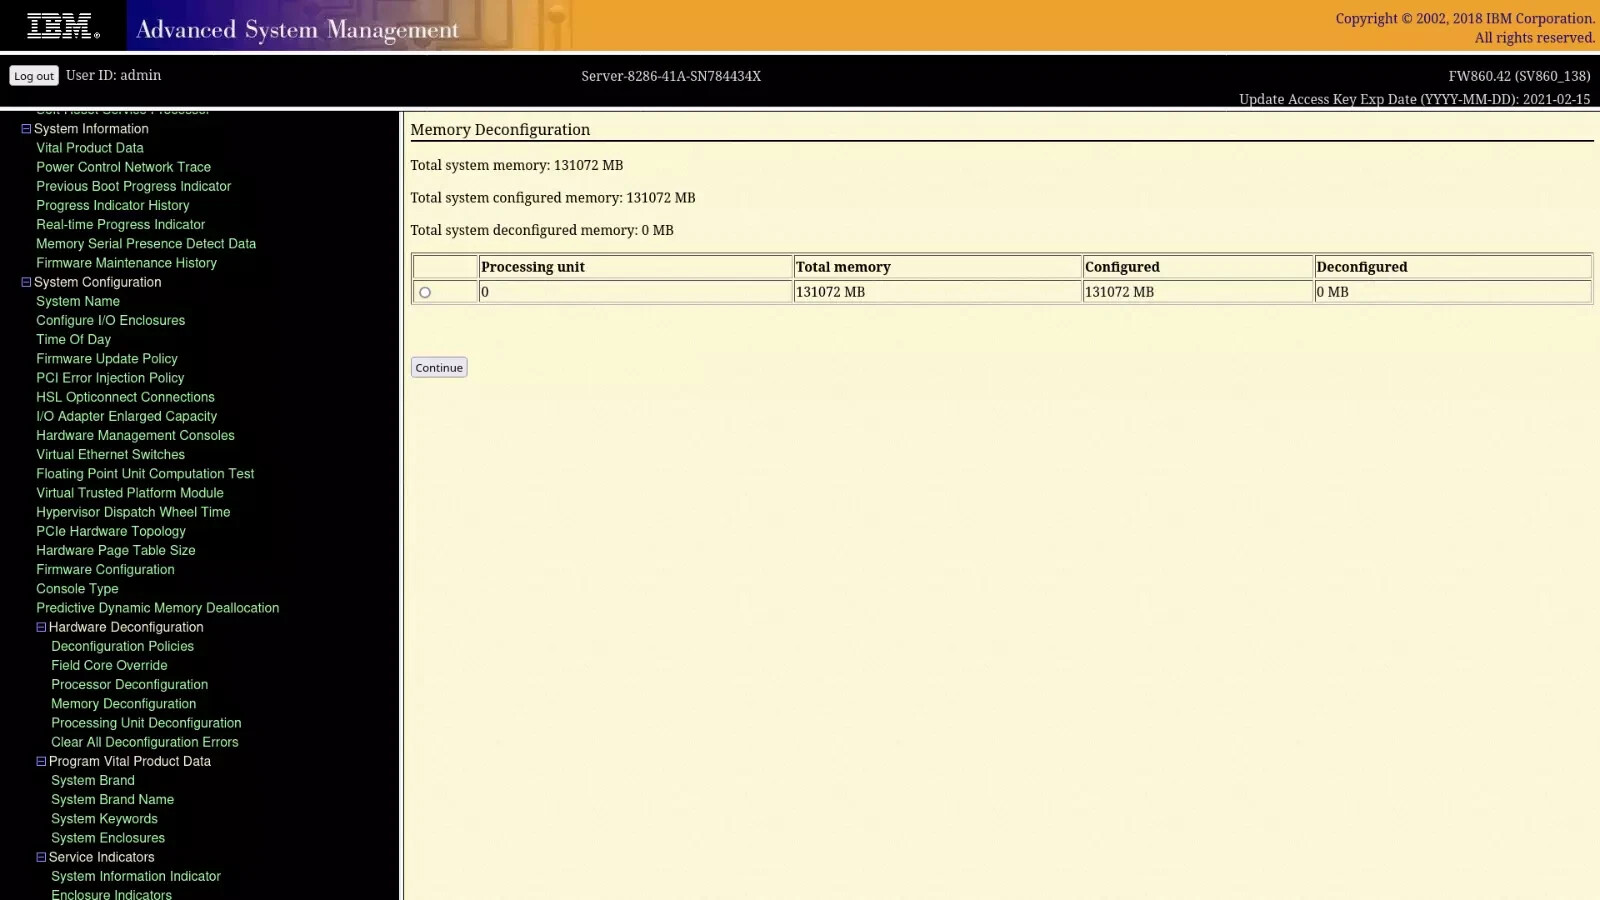Open Time Of Day settings
The width and height of the screenshot is (1600, 900).
[x=74, y=340]
